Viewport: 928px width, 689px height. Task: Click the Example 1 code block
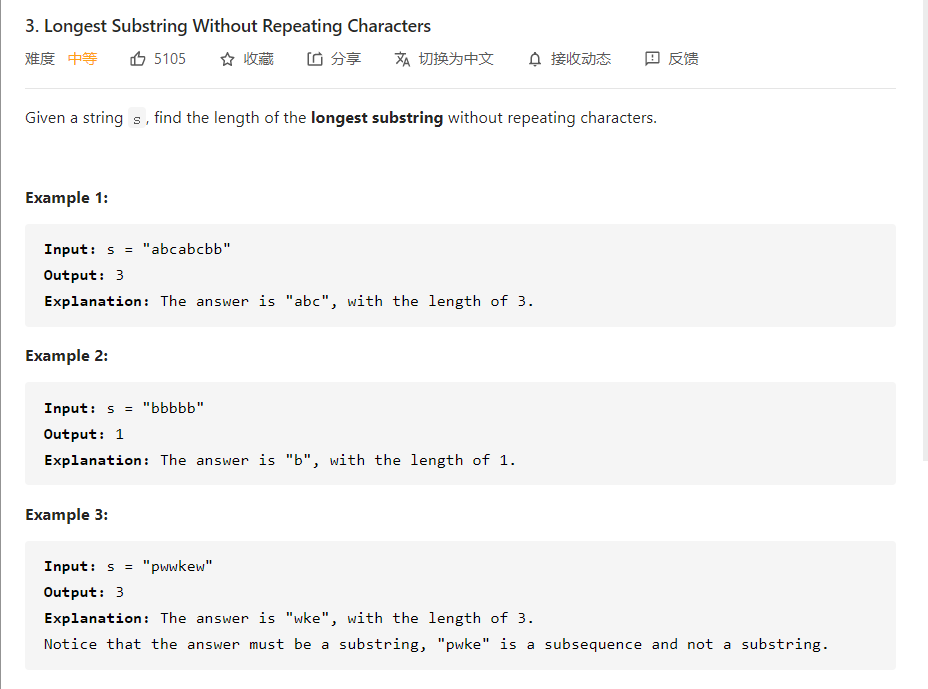click(x=460, y=275)
